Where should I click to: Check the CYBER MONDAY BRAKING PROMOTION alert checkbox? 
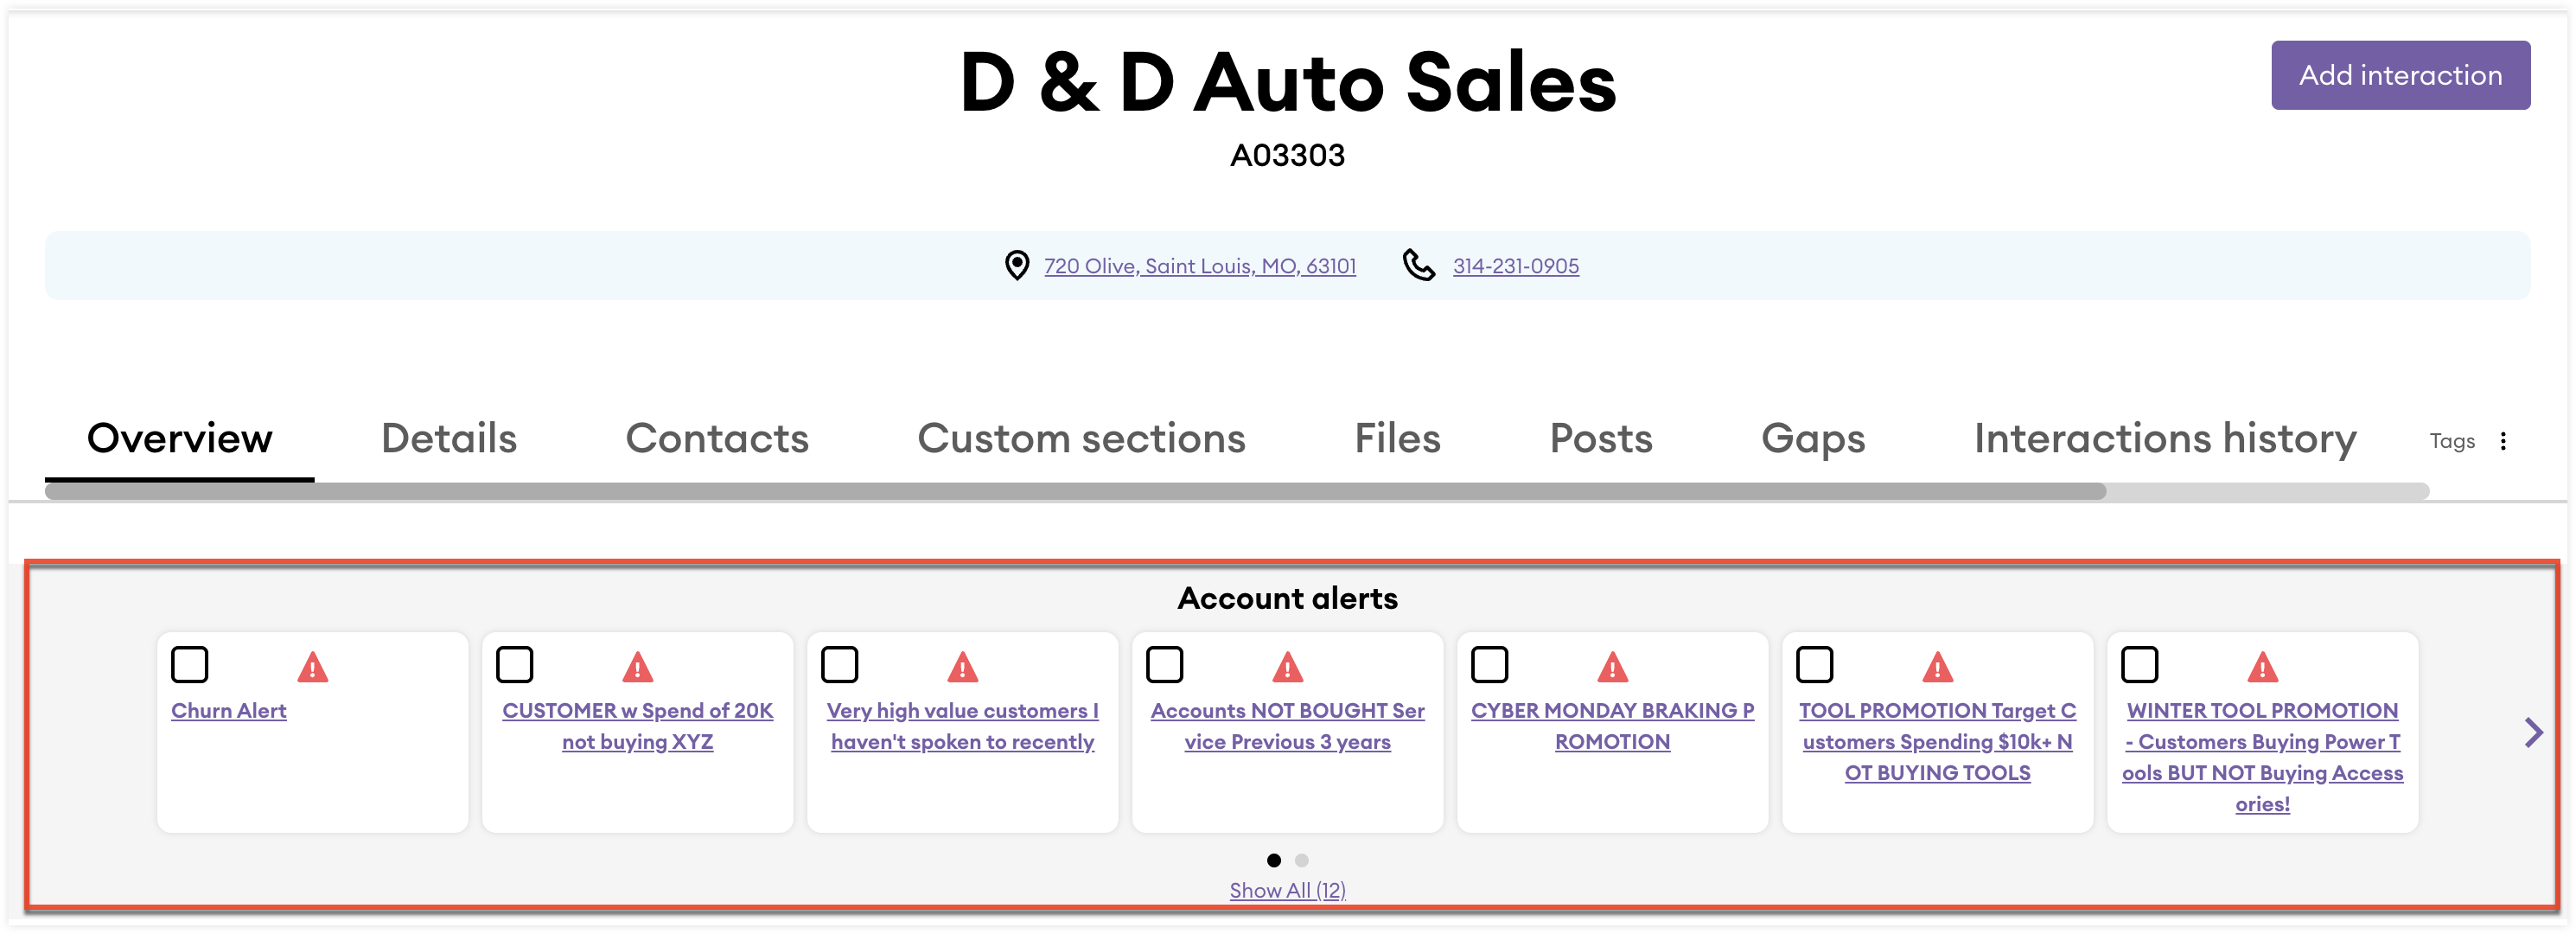tap(1489, 664)
